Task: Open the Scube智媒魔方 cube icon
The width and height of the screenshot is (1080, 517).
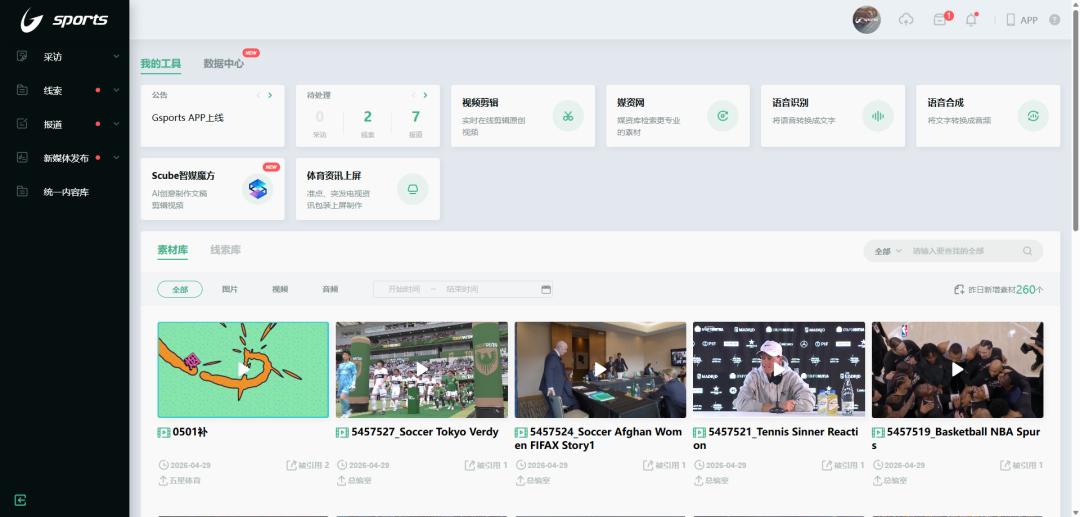Action: 258,188
